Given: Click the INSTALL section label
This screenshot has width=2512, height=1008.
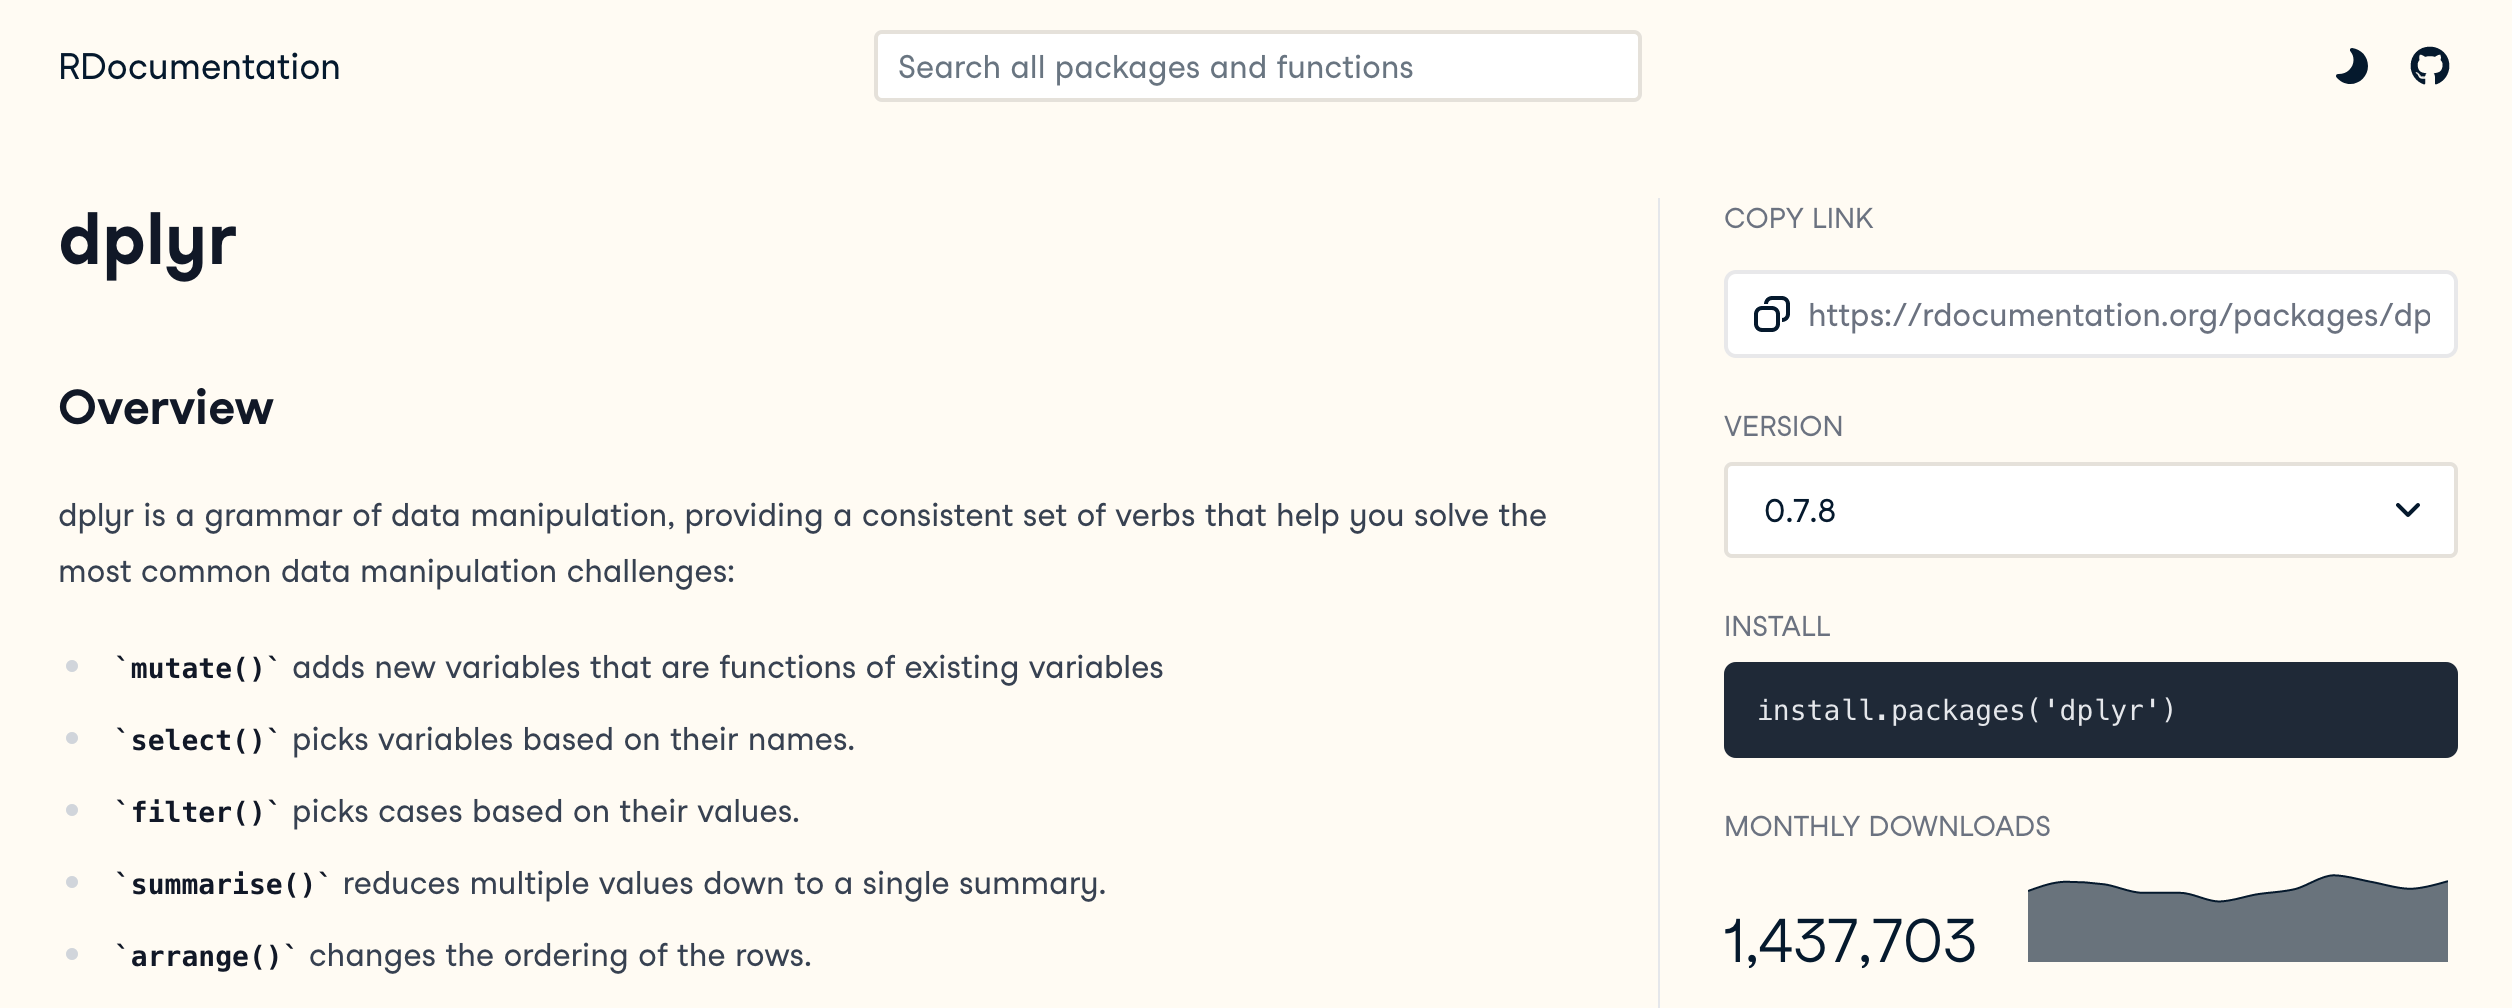Looking at the screenshot, I should (x=1776, y=626).
